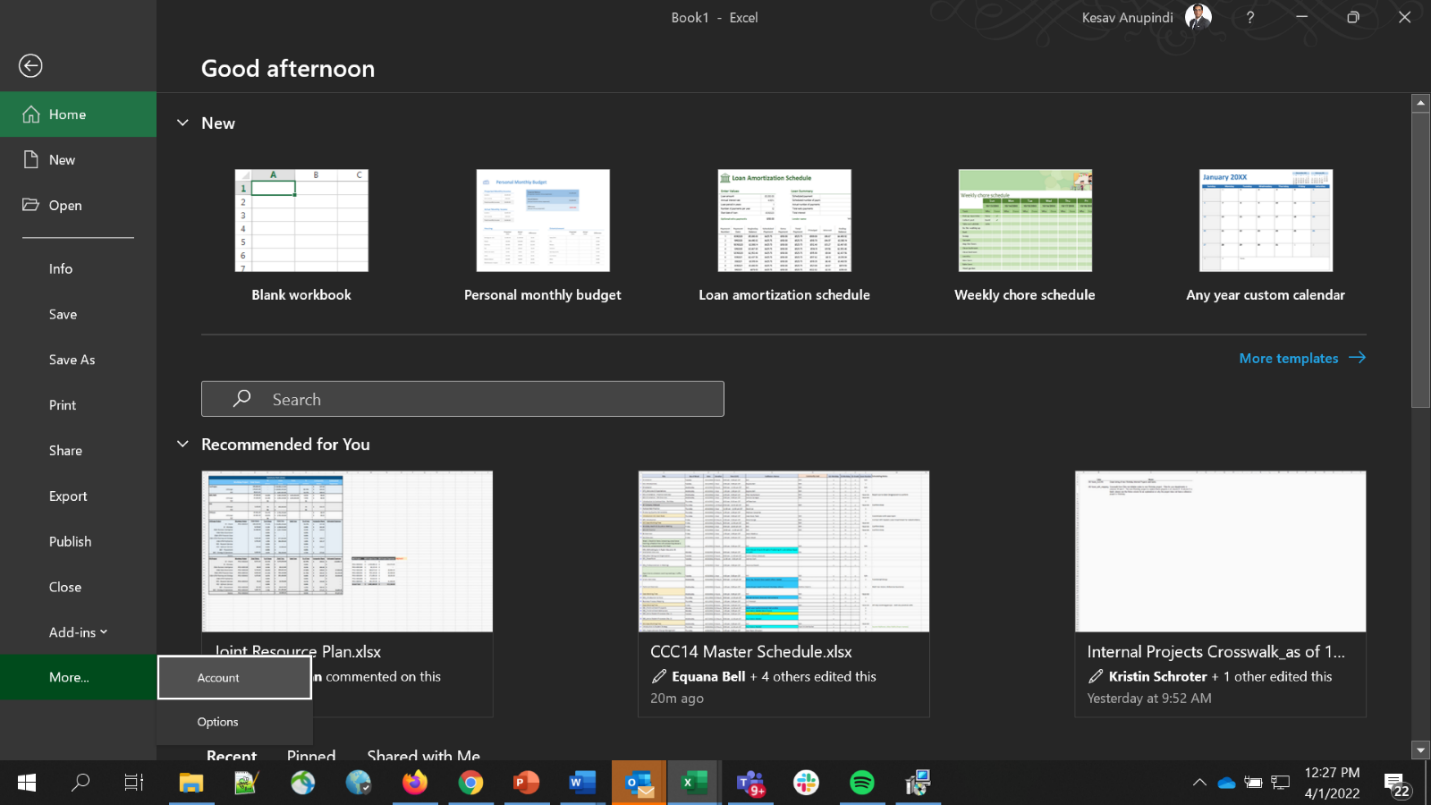Open Loan amortization schedule template
Screen dimensions: 1431x805
[784, 236]
